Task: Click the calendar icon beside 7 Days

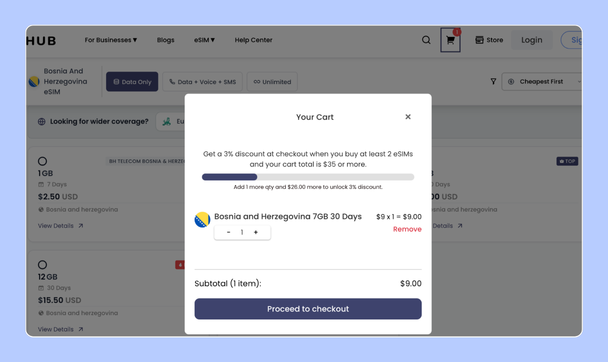Action: (x=41, y=184)
